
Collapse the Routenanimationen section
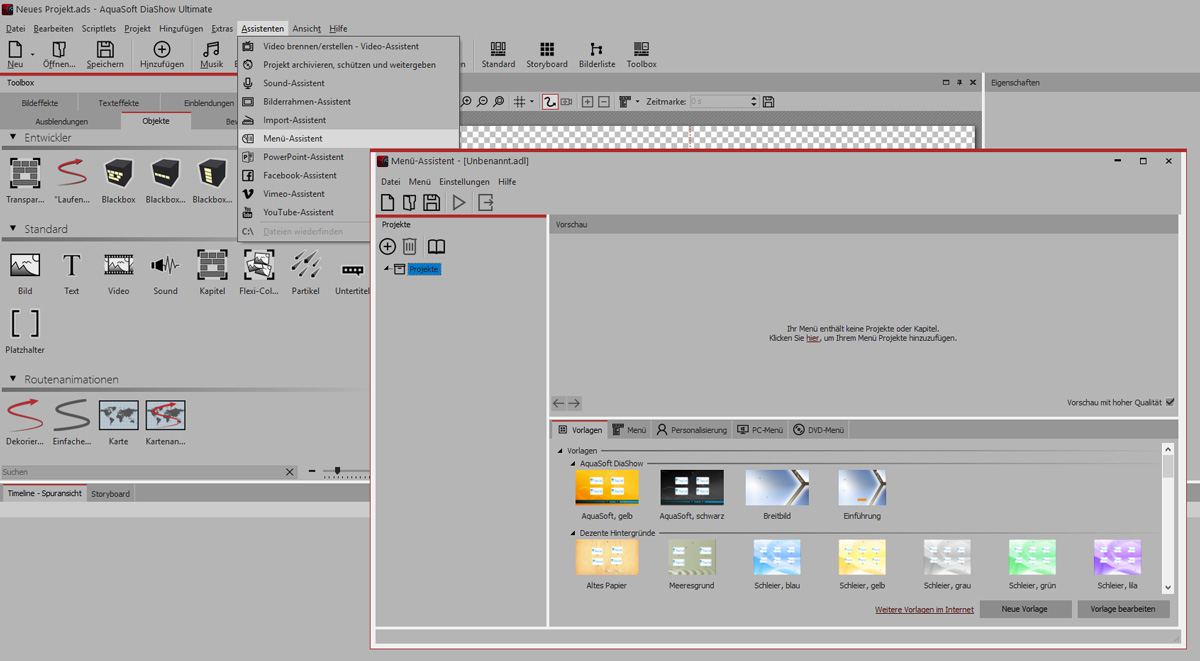click(x=13, y=380)
